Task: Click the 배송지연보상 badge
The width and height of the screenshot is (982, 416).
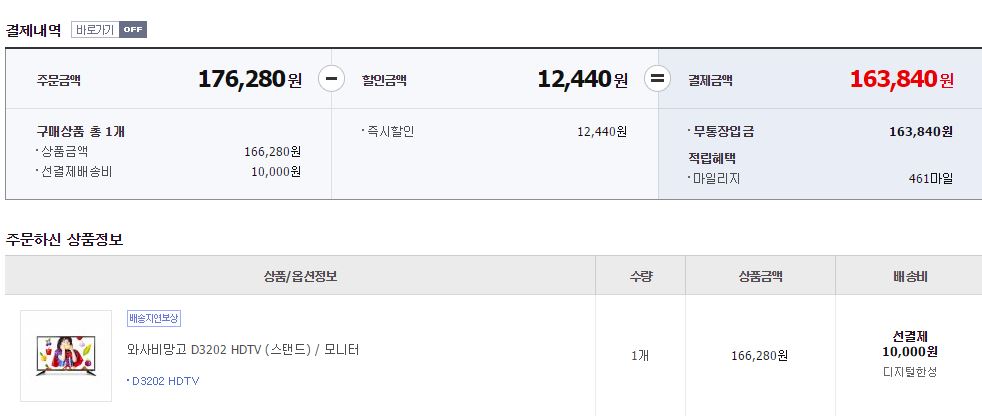Action: coord(154,318)
